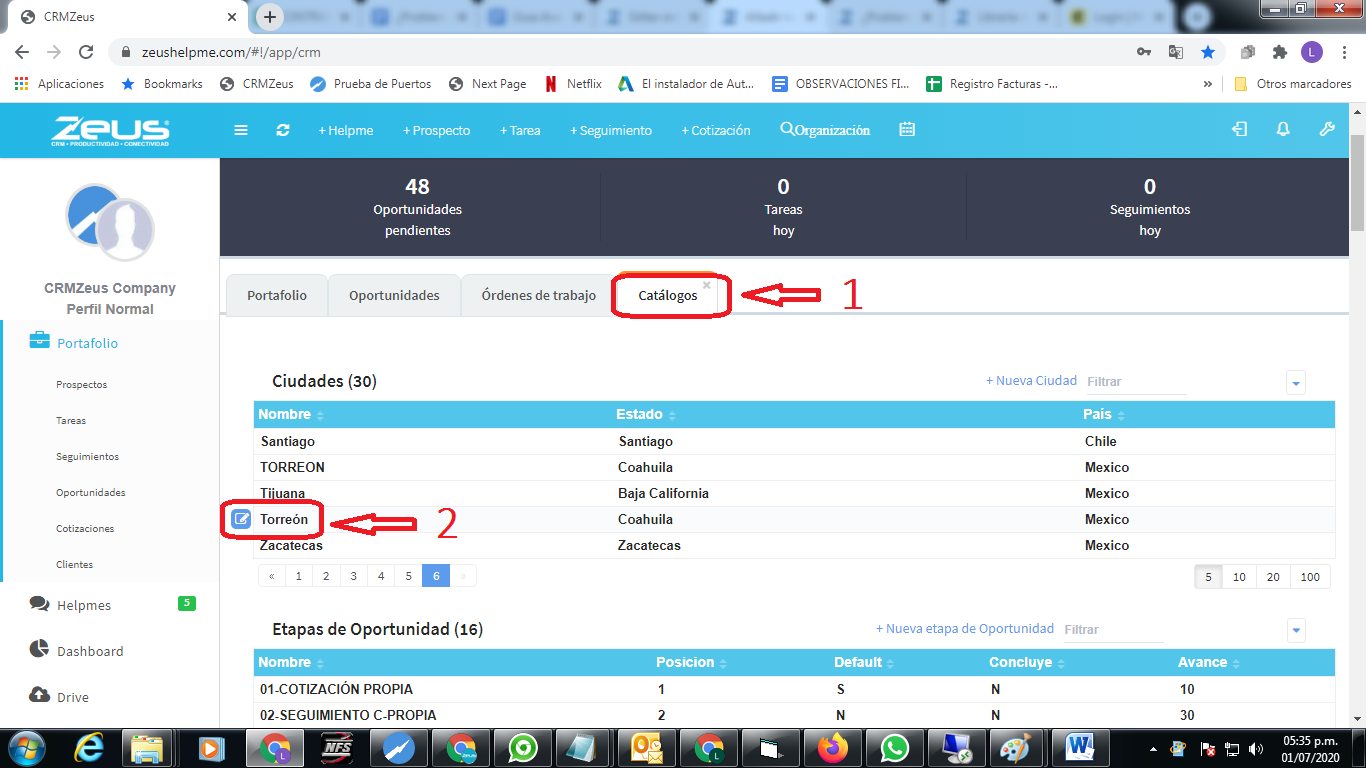This screenshot has height=768, width=1366.
Task: Log out using the exit icon
Action: [1240, 130]
